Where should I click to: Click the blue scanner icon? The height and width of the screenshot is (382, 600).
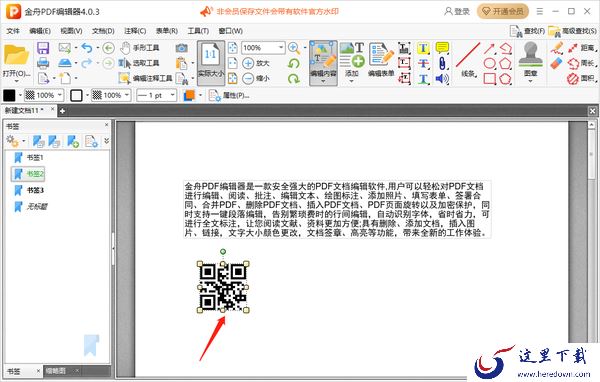[65, 63]
